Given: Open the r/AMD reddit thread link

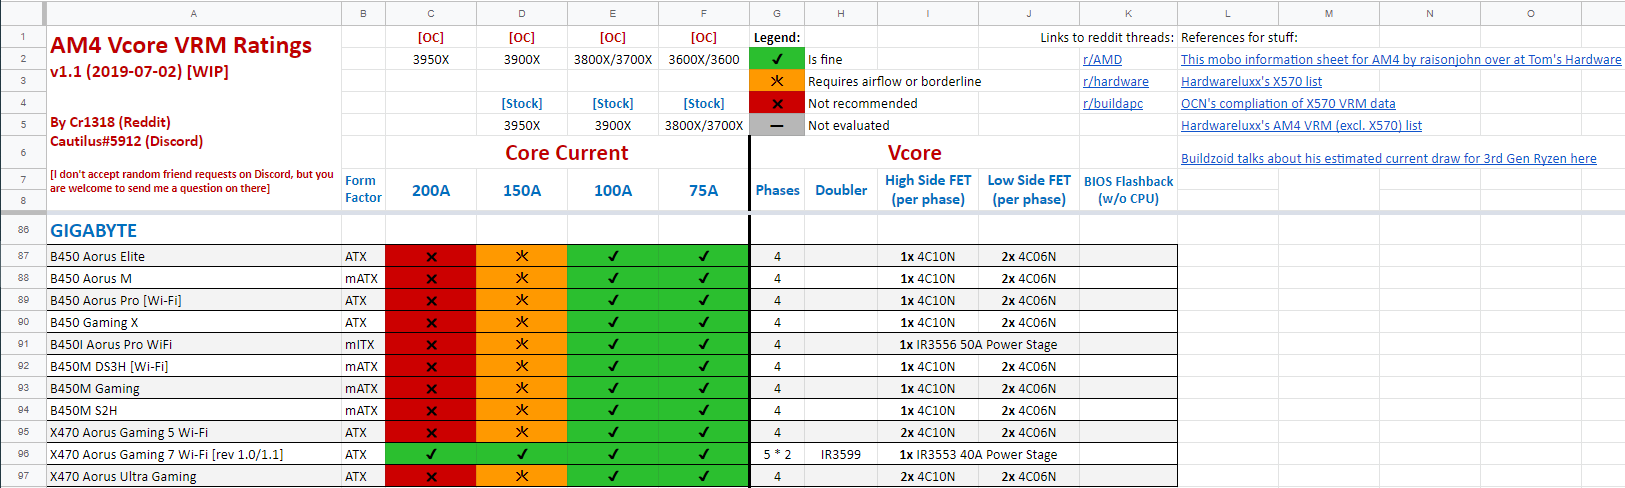Looking at the screenshot, I should coord(1102,60).
